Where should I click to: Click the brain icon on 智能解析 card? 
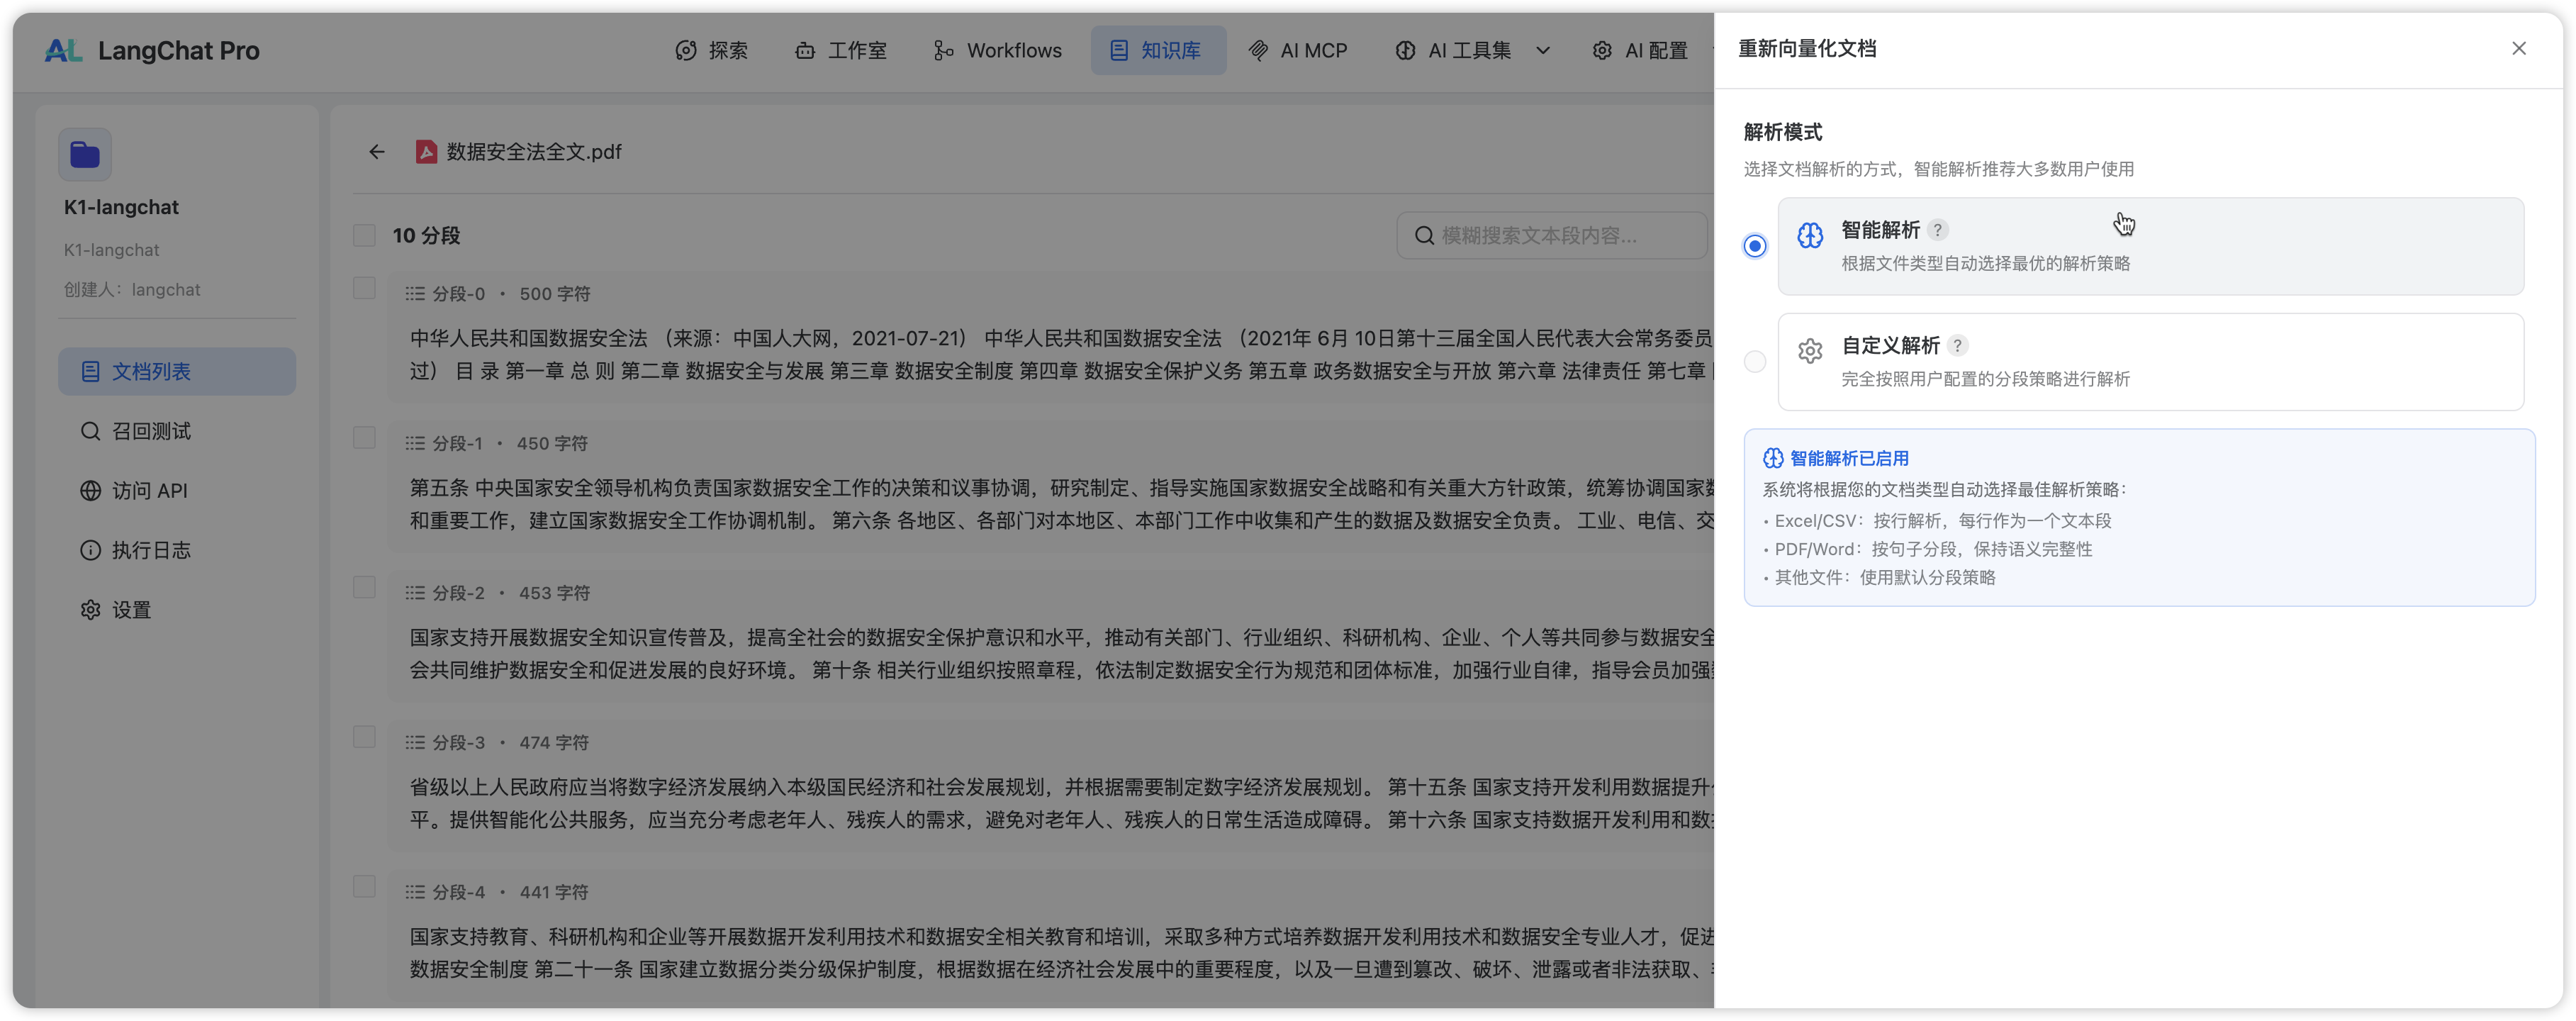1809,235
